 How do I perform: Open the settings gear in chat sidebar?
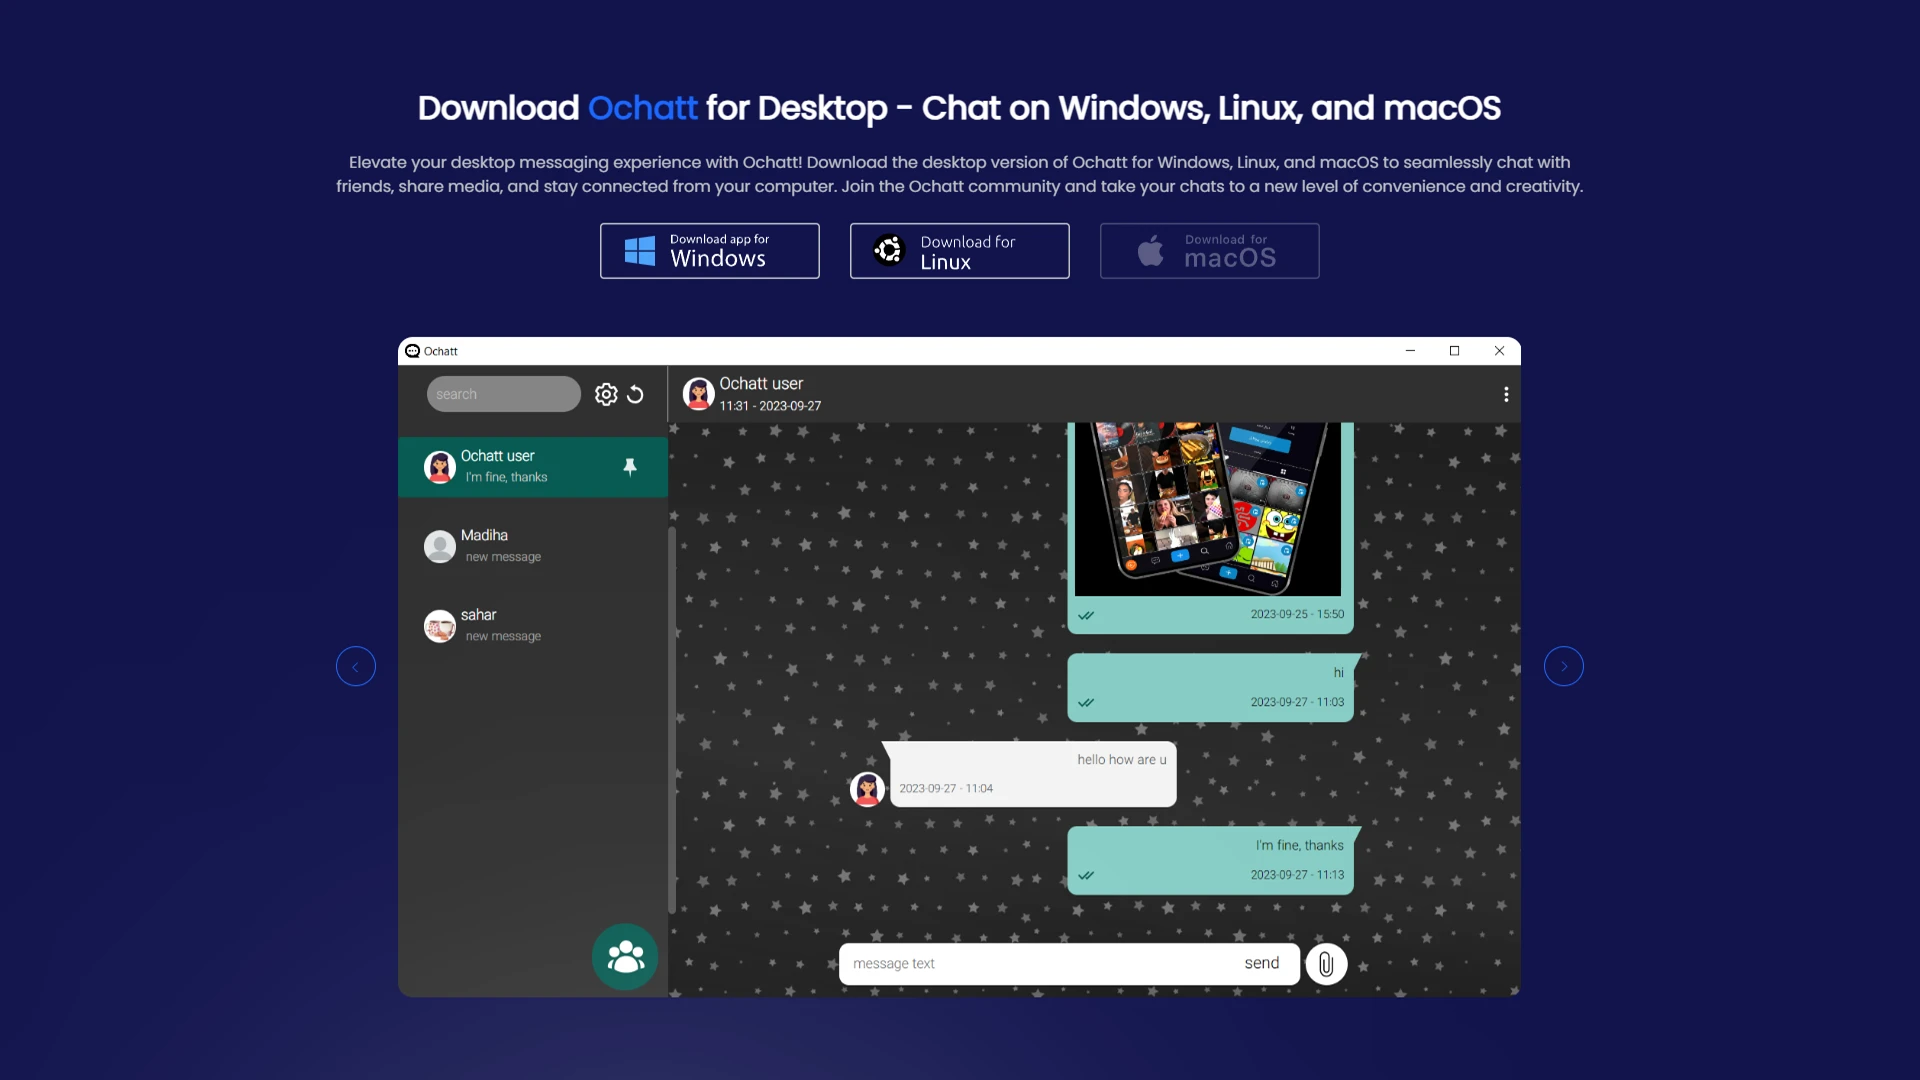pos(606,394)
